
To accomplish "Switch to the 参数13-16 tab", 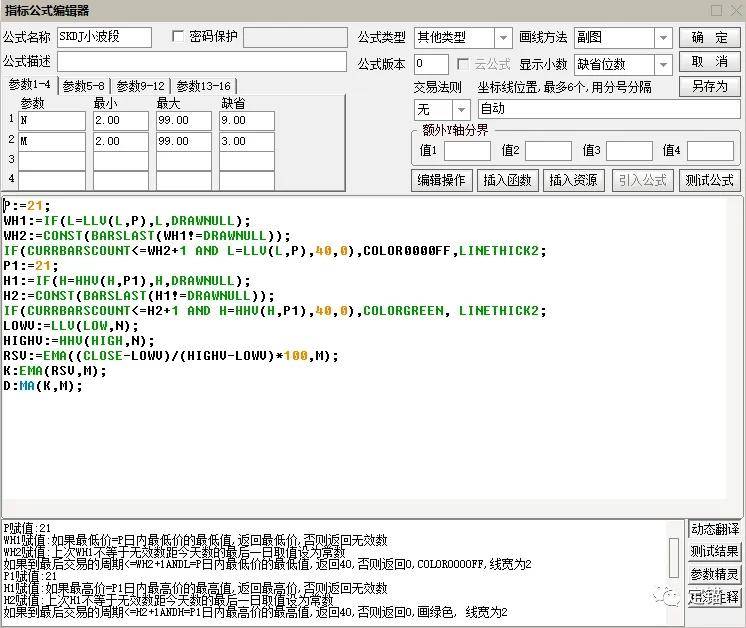I will [x=204, y=86].
